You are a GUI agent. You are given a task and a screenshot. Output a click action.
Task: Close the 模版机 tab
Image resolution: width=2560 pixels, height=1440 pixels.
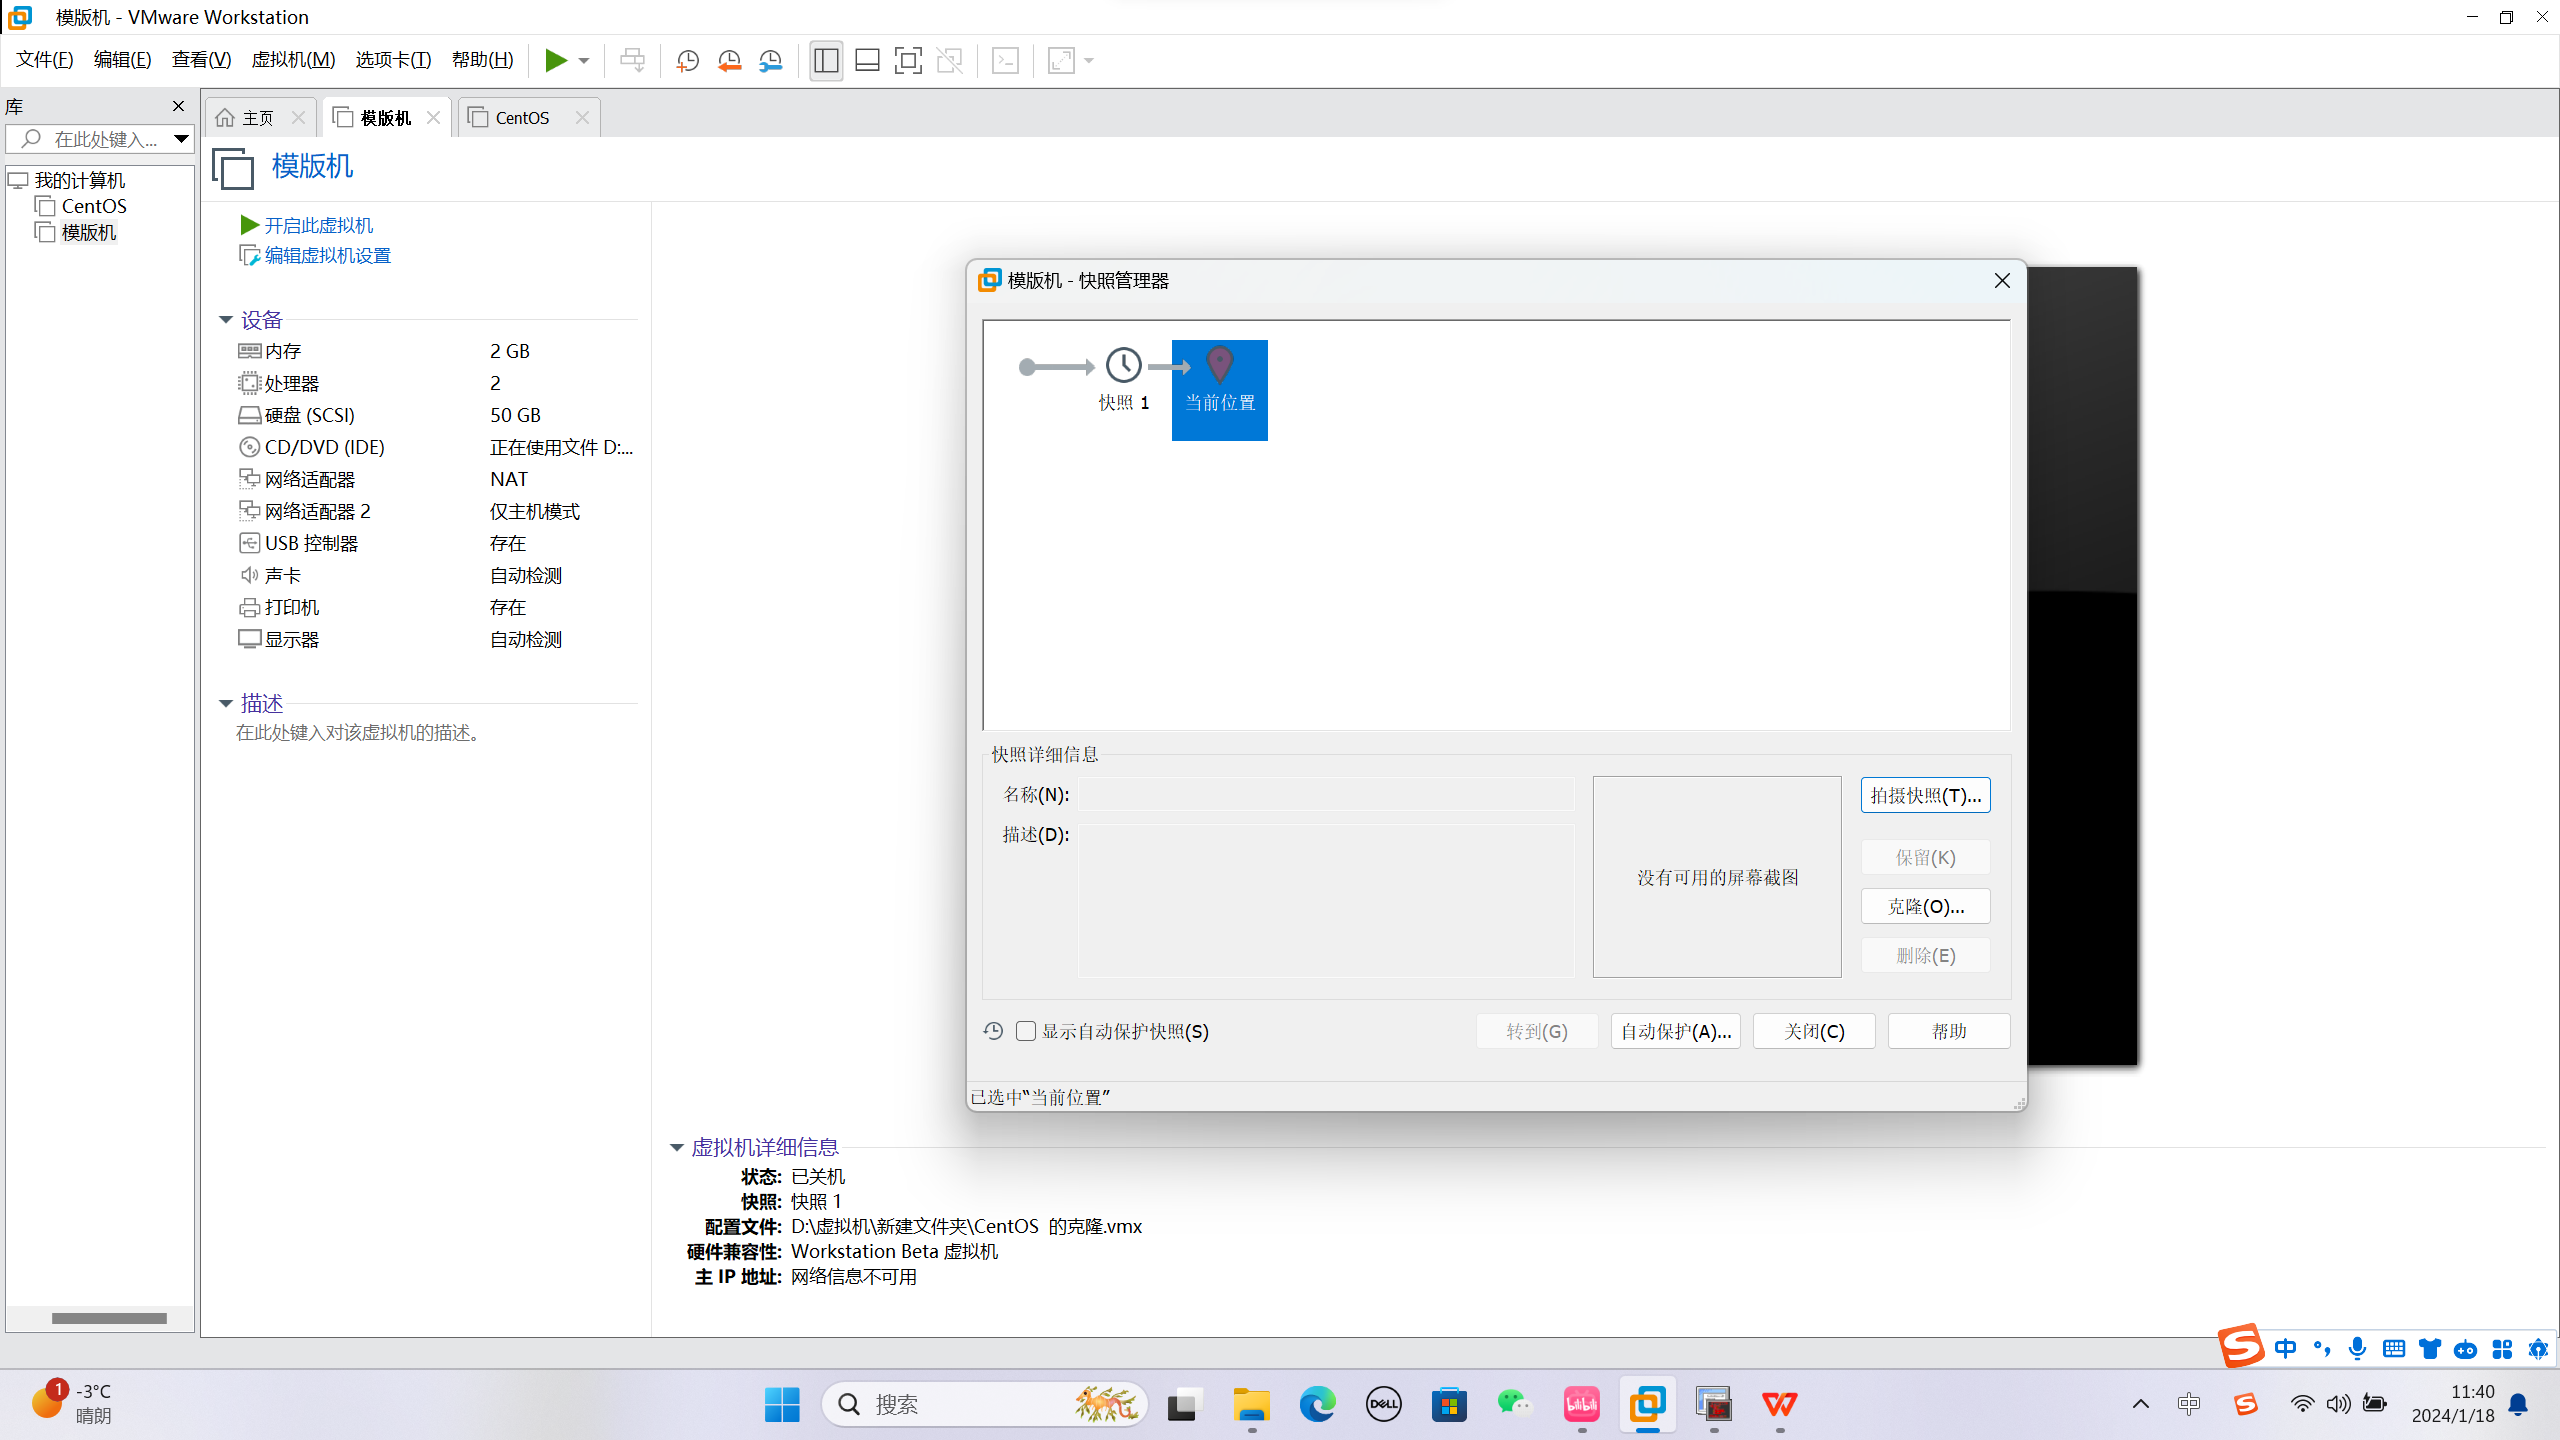(433, 118)
